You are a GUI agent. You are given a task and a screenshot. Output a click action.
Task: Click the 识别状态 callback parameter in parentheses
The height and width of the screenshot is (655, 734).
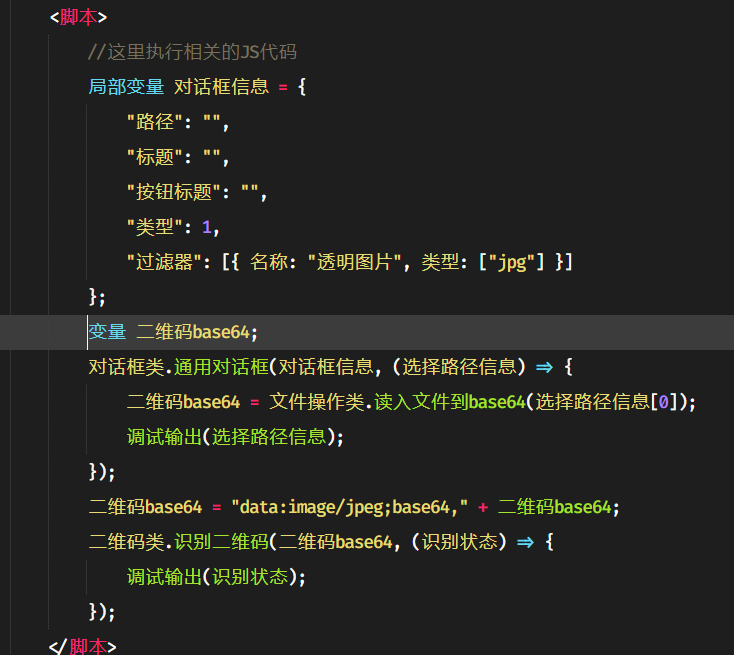[459, 542]
